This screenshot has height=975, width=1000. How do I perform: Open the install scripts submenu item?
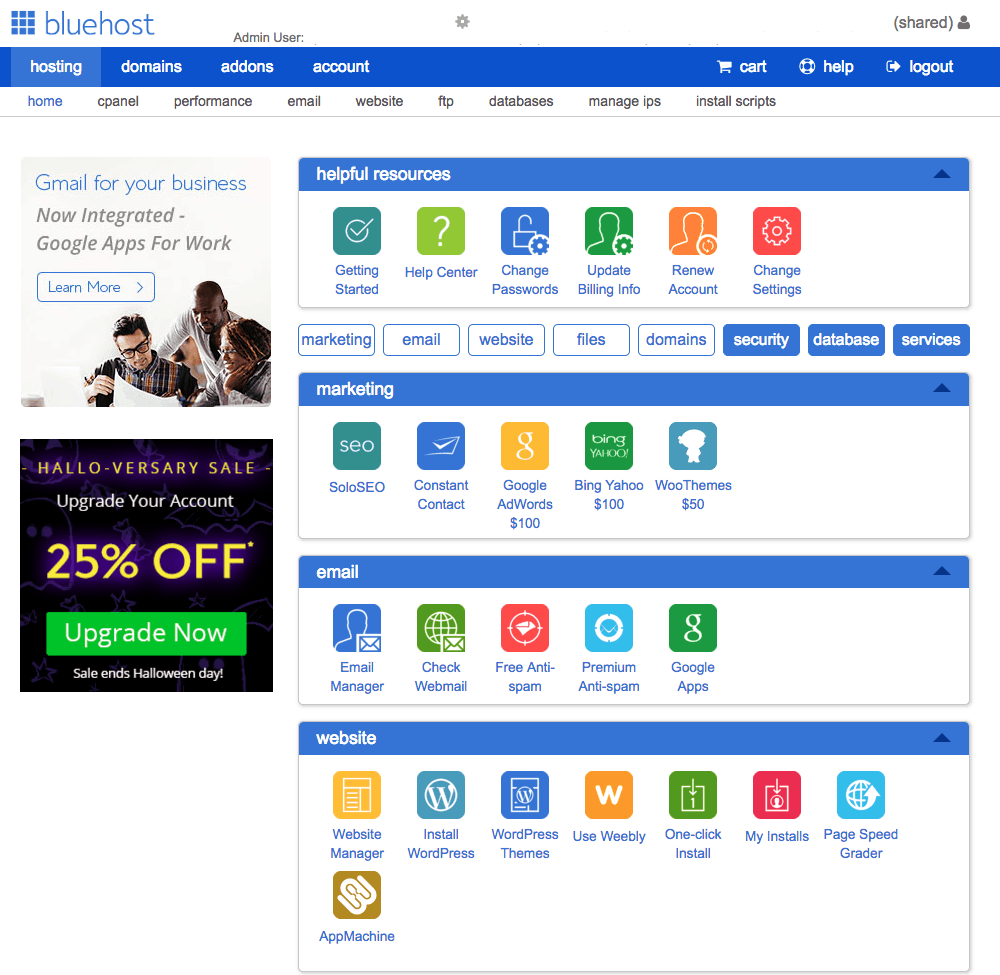(x=735, y=101)
